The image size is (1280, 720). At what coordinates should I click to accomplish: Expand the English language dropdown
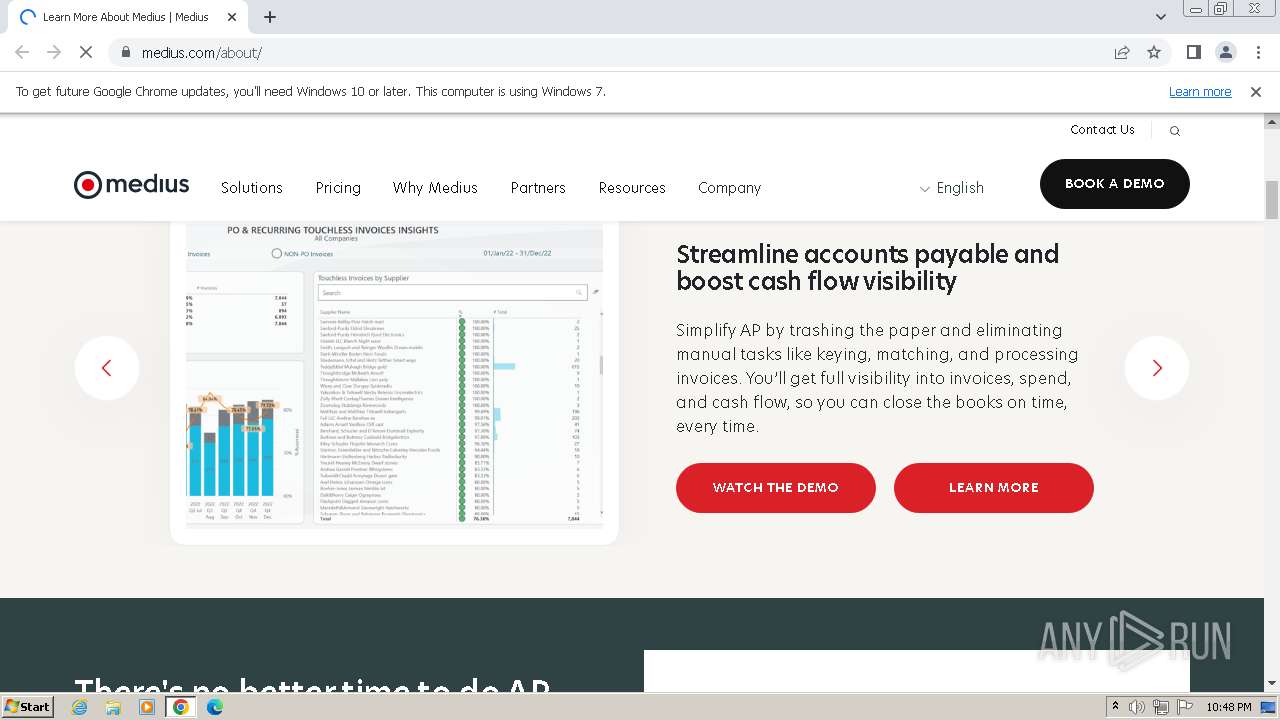coord(952,188)
